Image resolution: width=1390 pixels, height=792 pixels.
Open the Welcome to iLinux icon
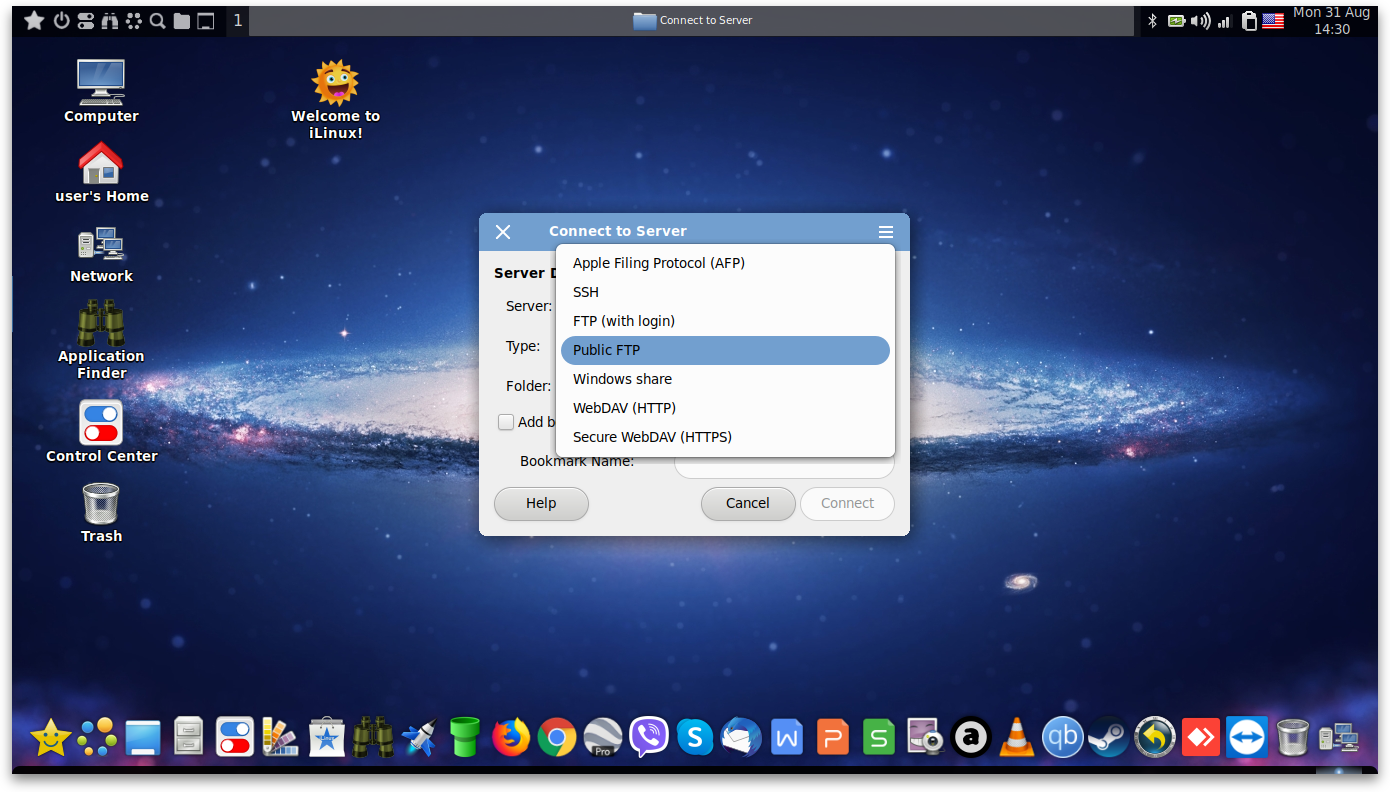tap(335, 99)
